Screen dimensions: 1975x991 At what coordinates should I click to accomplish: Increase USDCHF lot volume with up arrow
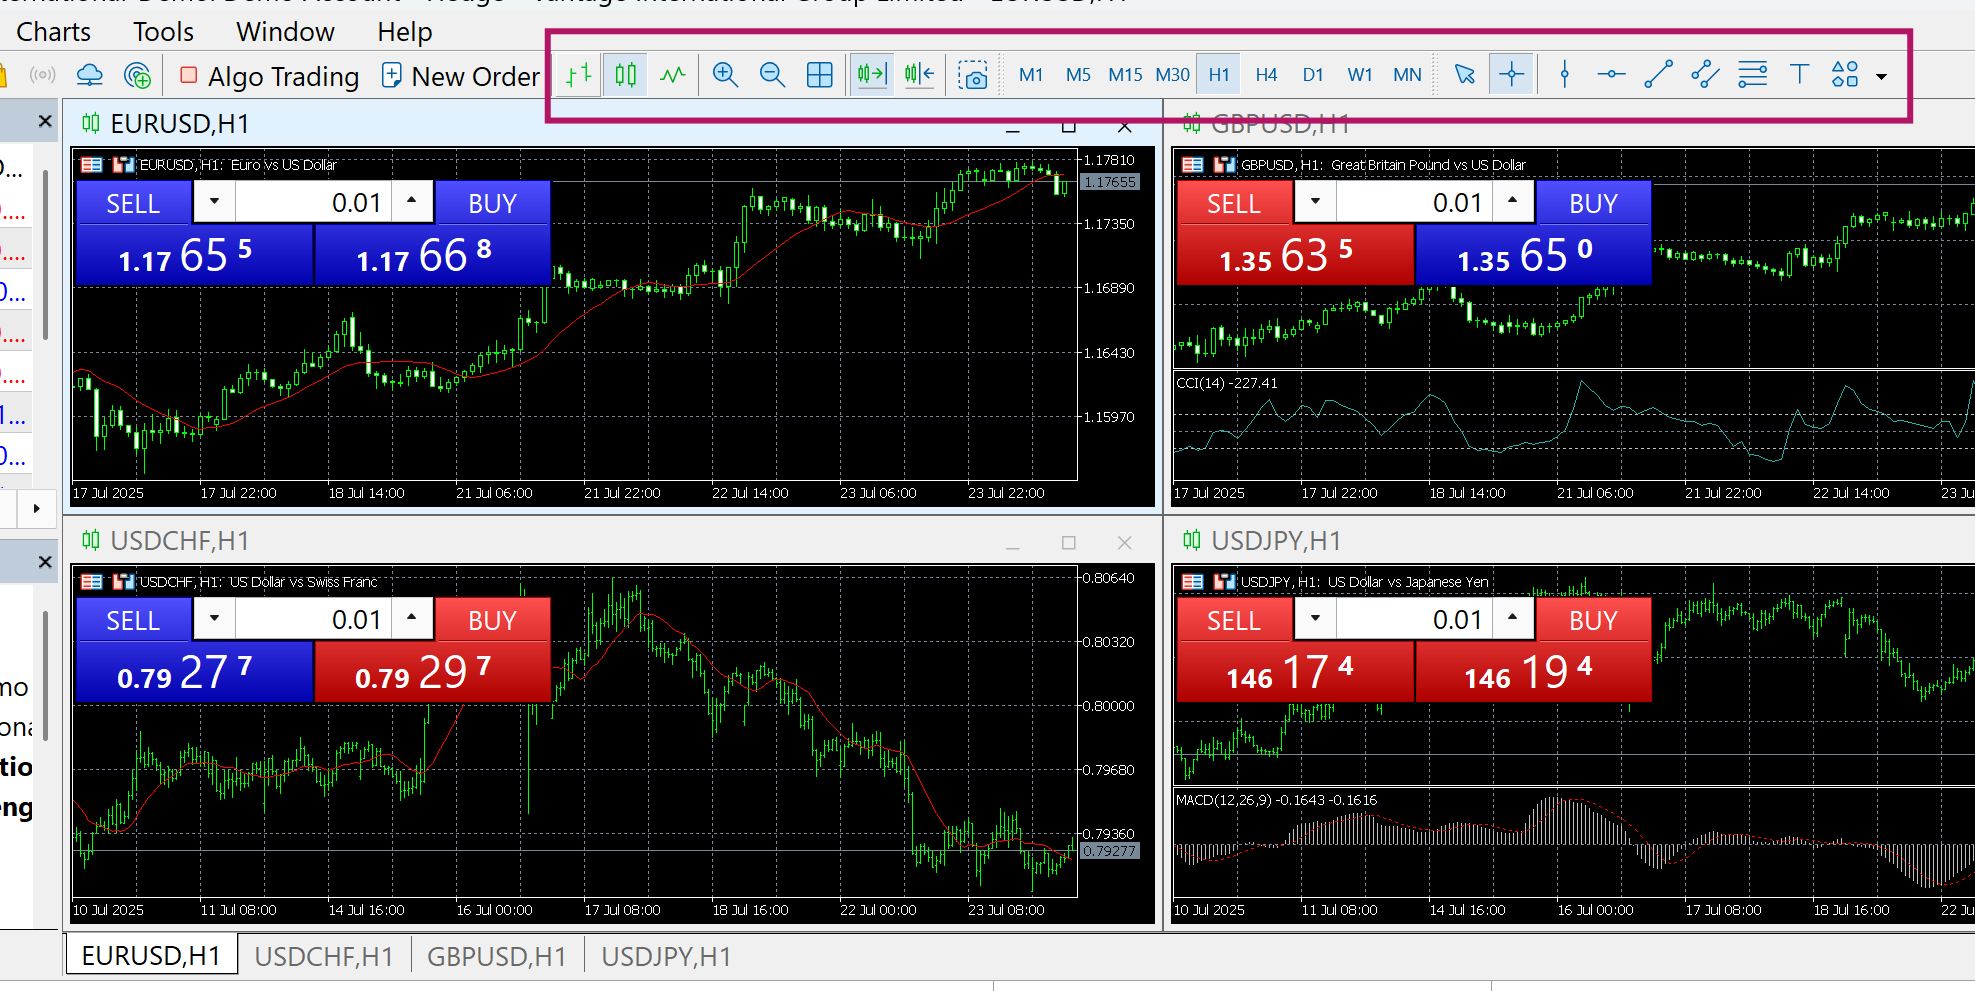[411, 617]
